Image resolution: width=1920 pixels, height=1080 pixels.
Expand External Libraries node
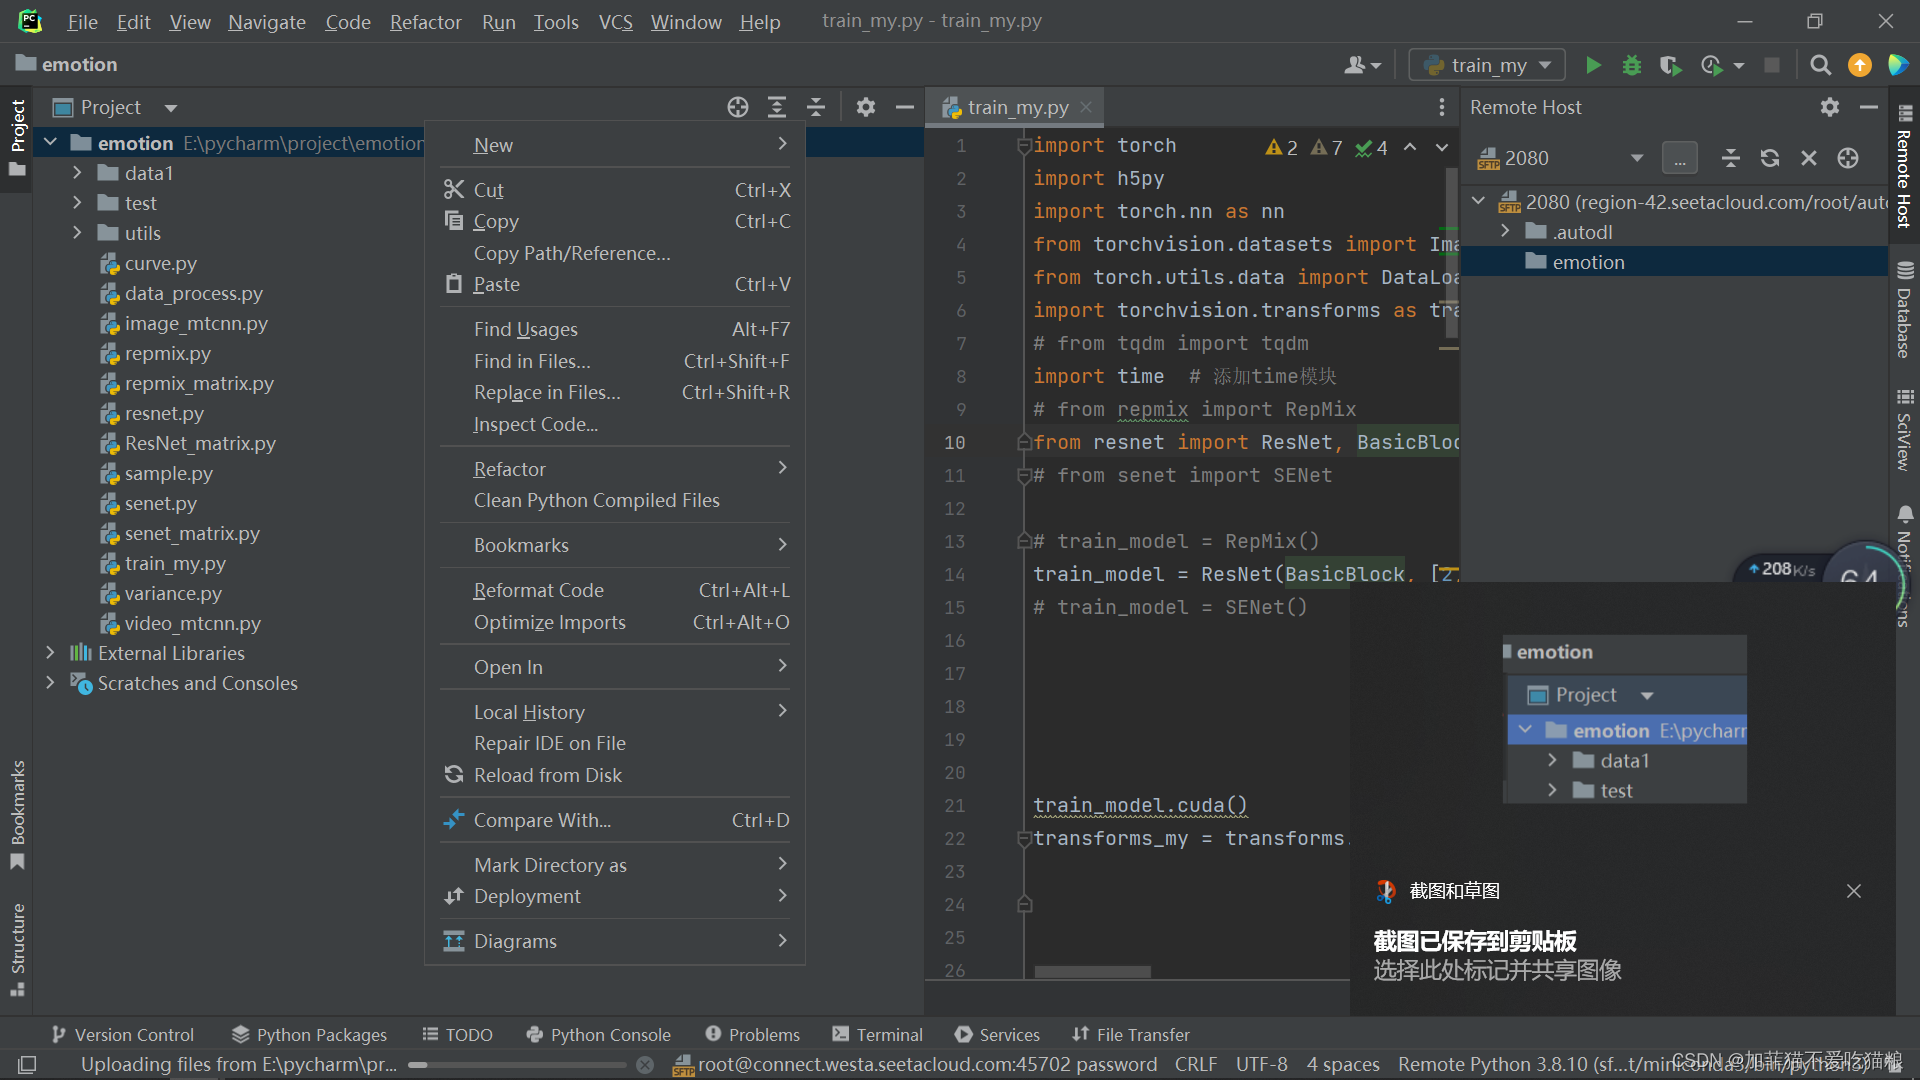[x=50, y=653]
